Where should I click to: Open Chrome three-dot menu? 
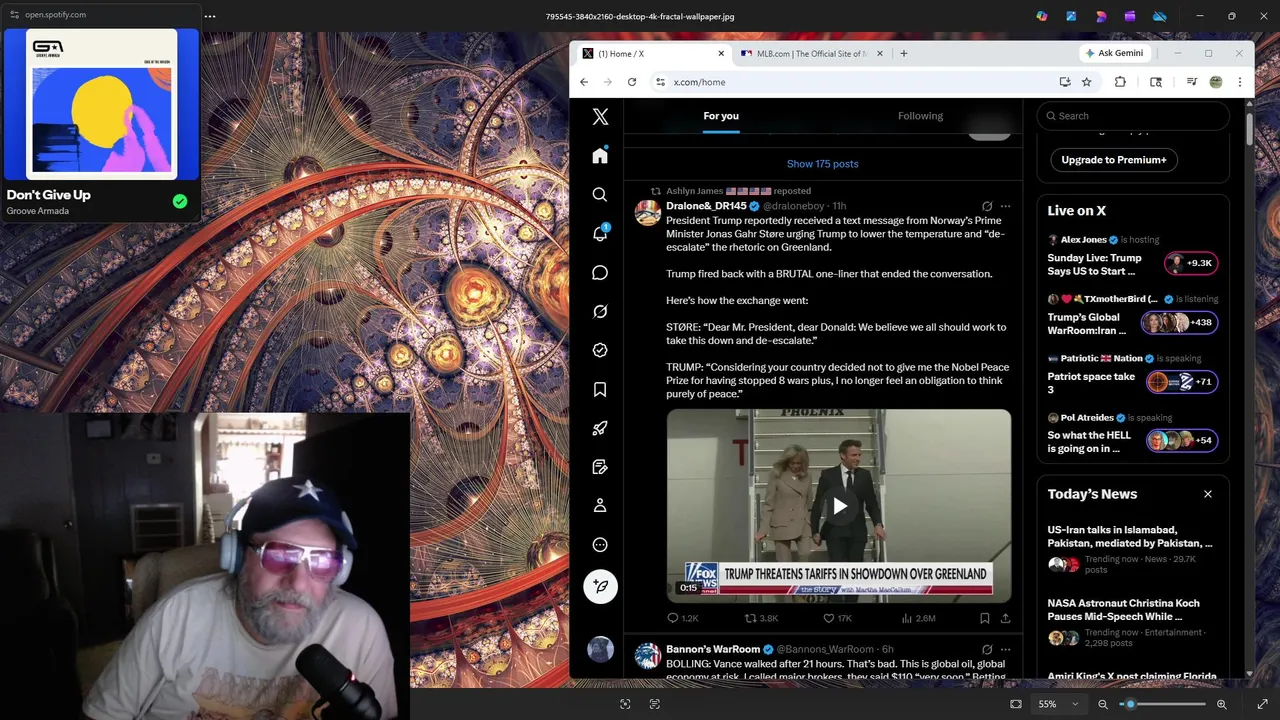tap(1240, 82)
